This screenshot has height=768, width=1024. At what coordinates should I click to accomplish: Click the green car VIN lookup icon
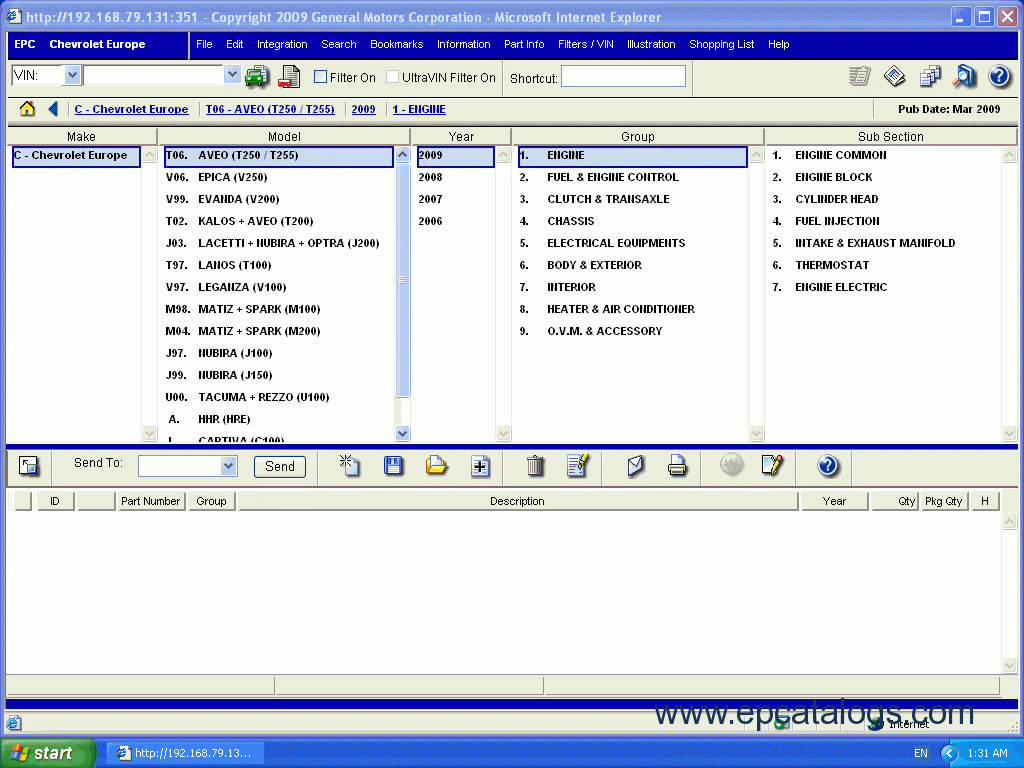click(257, 76)
